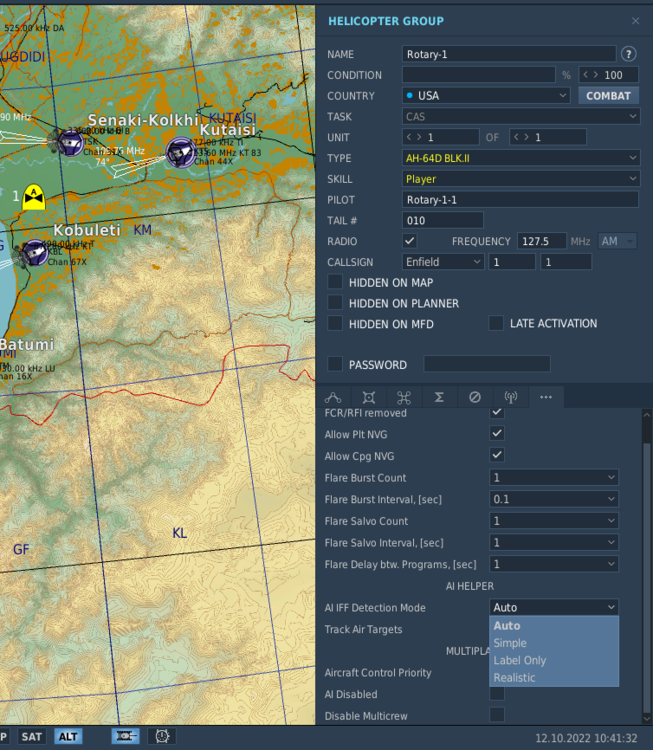Enable the Hidden on Map checkbox

tap(335, 282)
